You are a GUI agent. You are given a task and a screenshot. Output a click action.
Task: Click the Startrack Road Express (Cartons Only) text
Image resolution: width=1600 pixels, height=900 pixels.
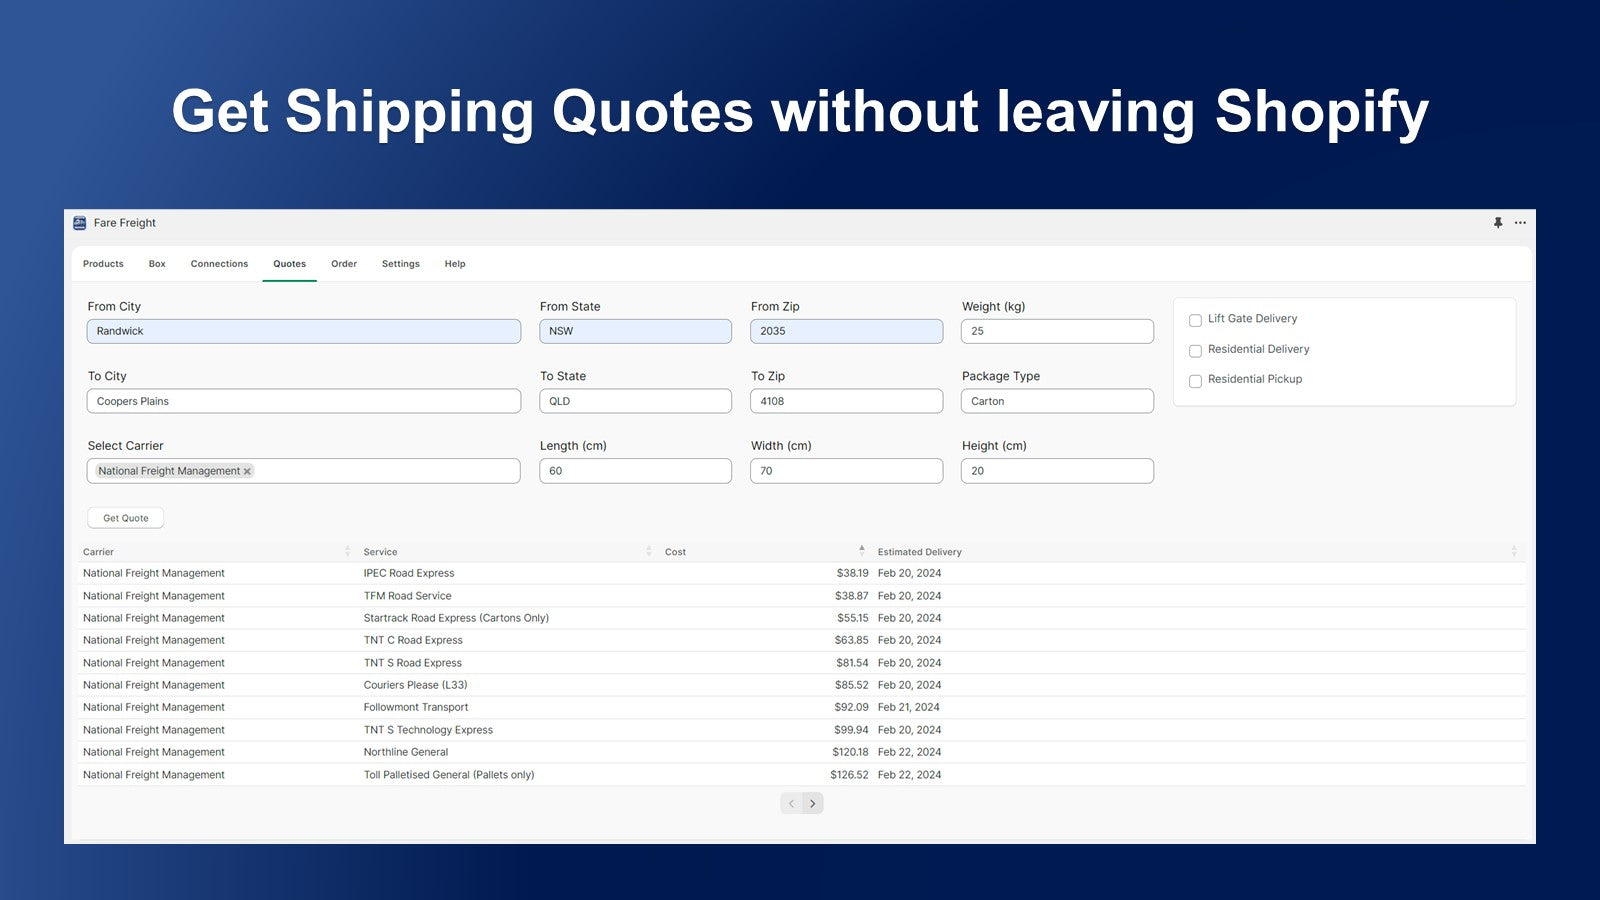tap(456, 618)
